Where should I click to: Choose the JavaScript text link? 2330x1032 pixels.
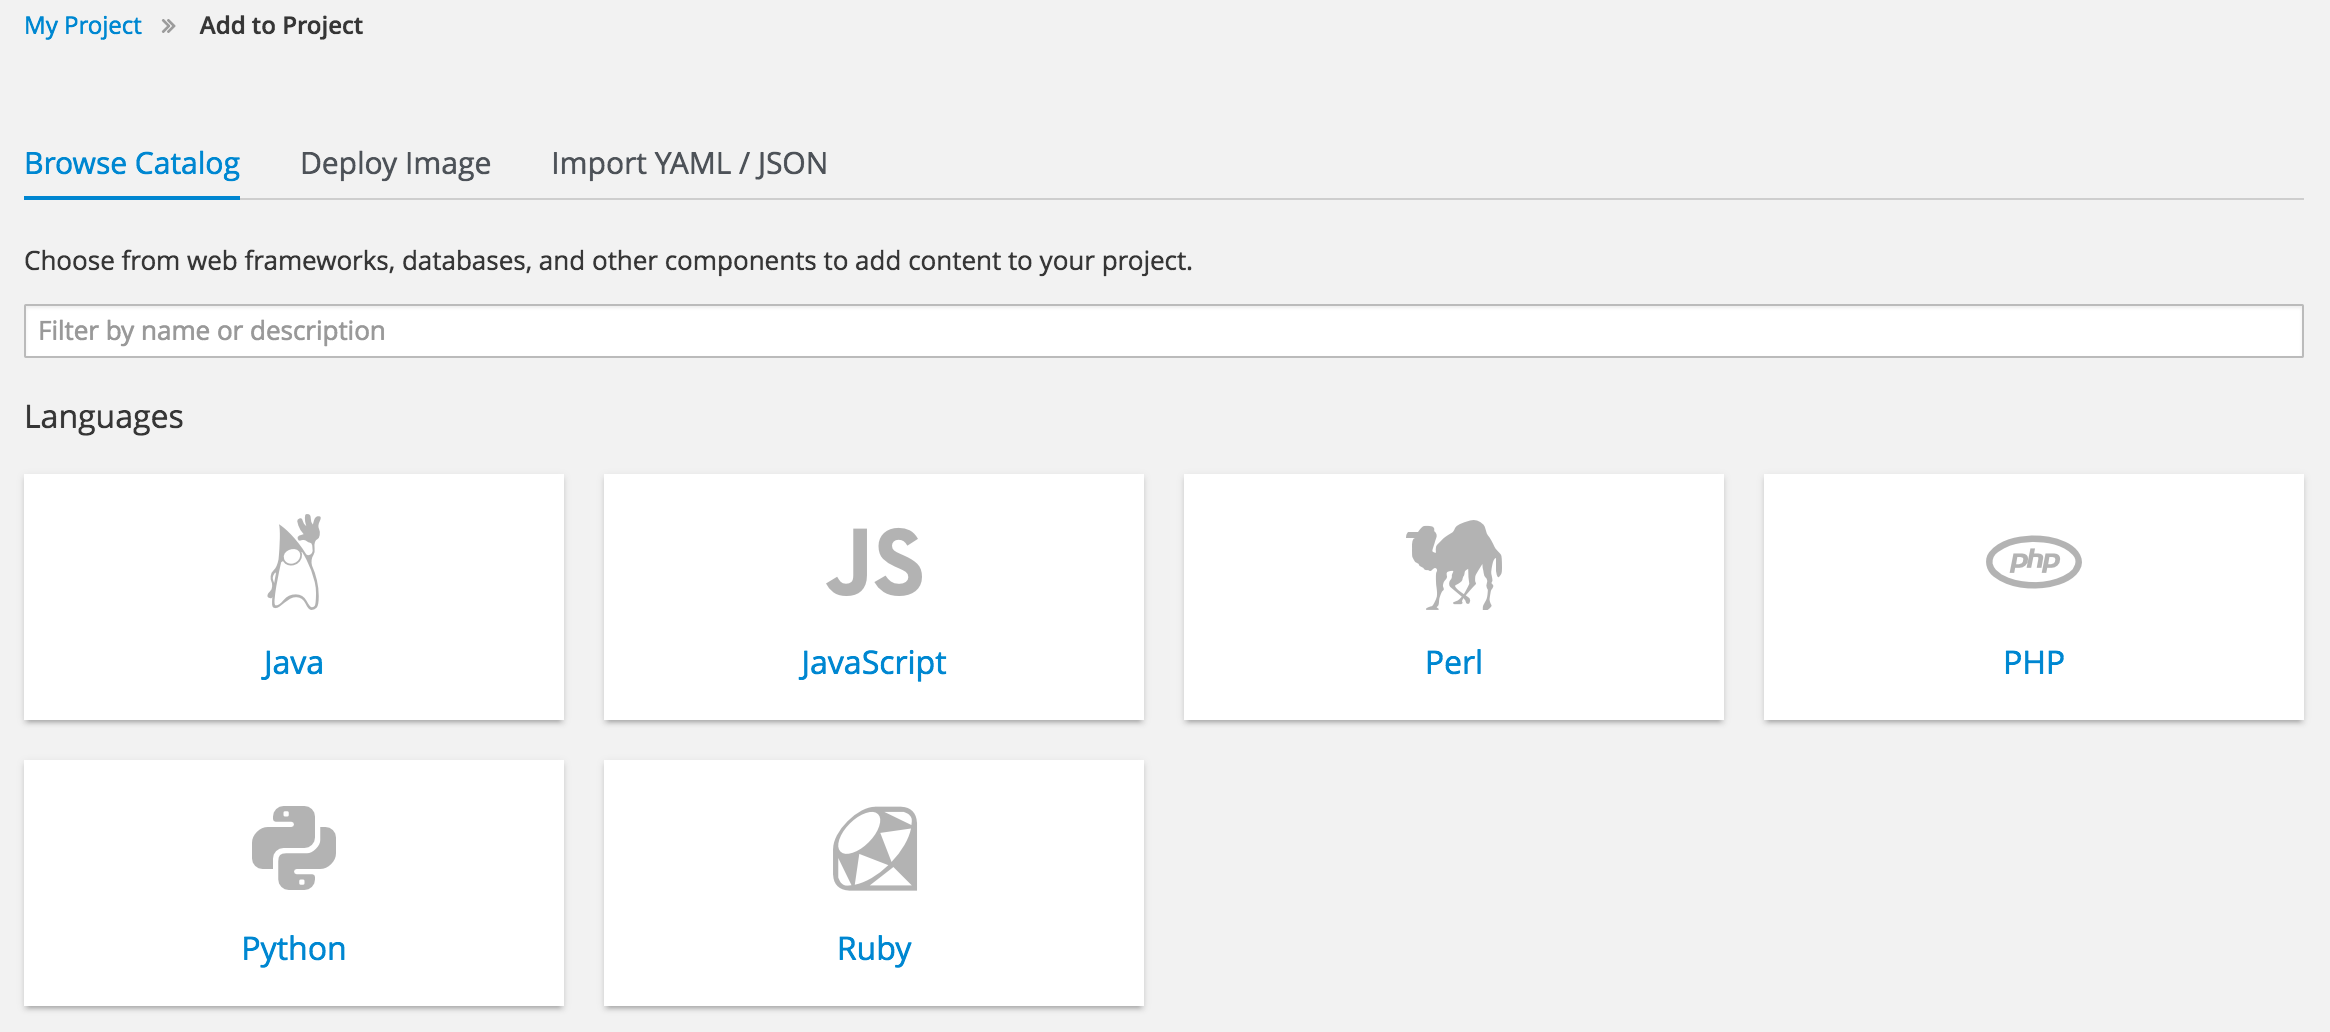click(x=873, y=662)
